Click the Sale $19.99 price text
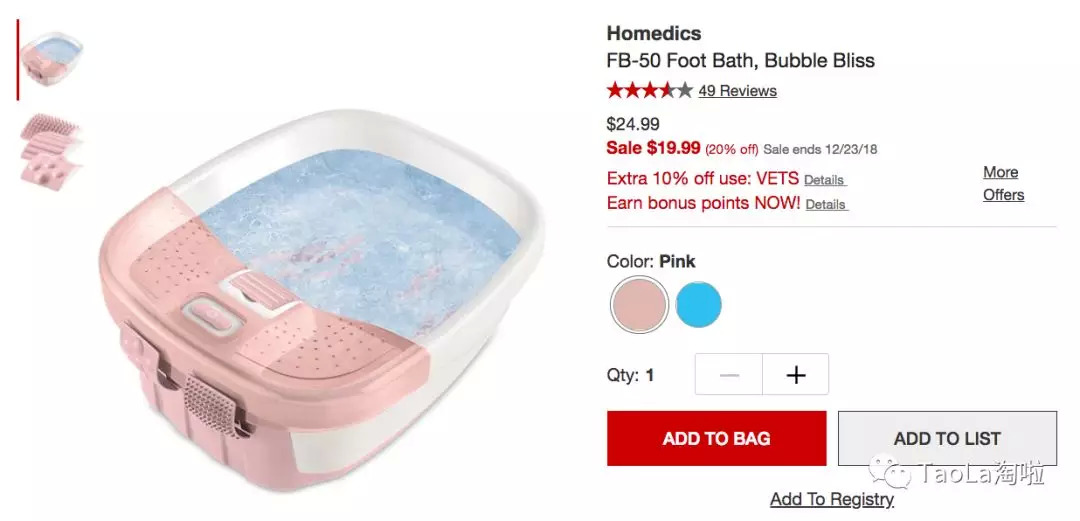Screen dimensions: 1080x521 654,147
